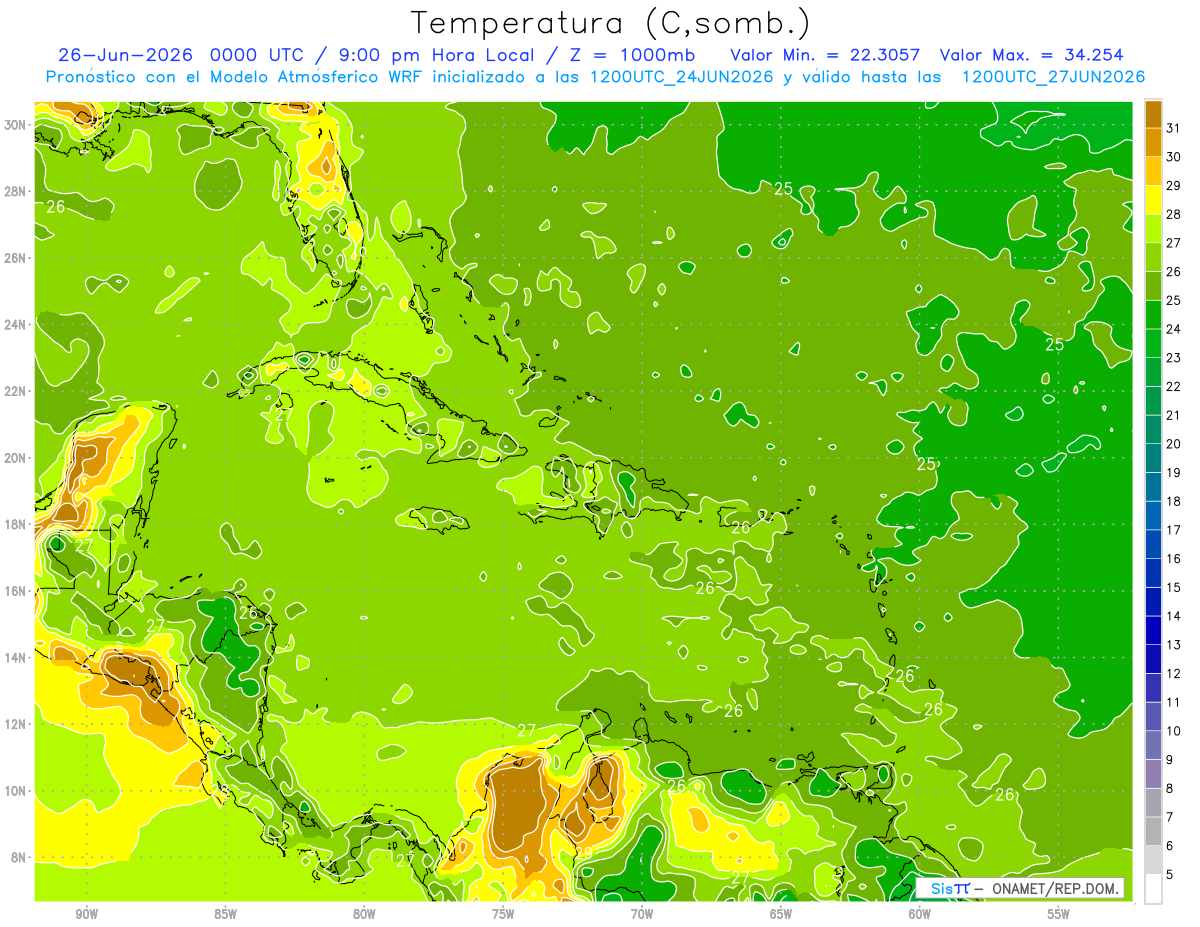Click the "90W" longitude label
This screenshot has width=1200, height=927.
(x=86, y=914)
